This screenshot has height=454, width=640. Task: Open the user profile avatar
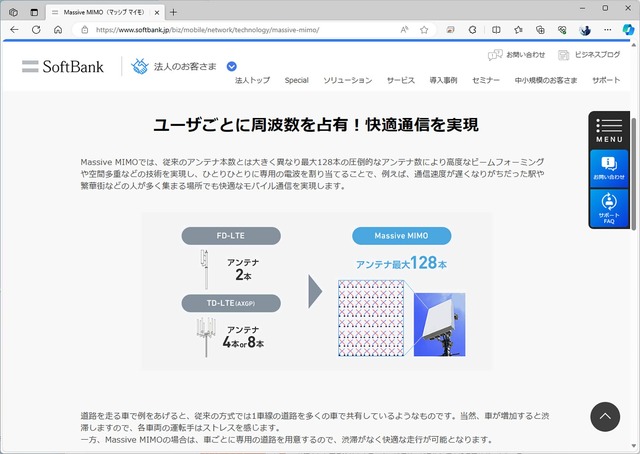click(x=585, y=30)
